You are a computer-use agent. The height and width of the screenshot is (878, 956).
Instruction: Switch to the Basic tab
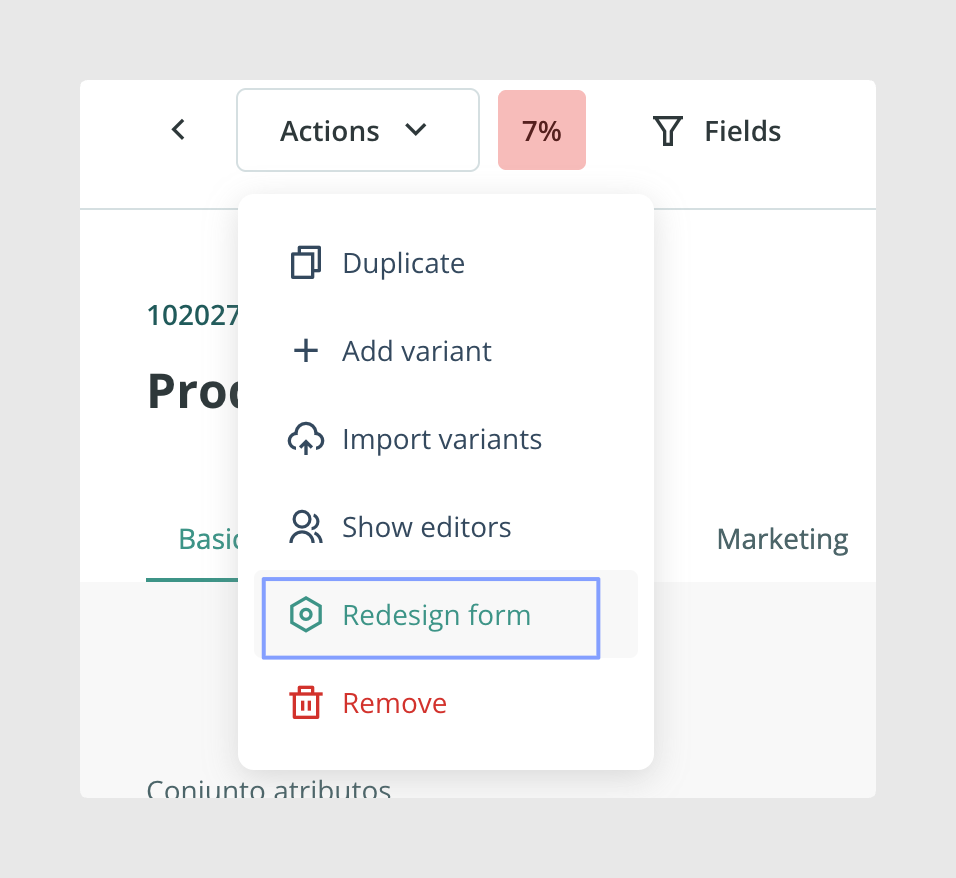point(207,539)
